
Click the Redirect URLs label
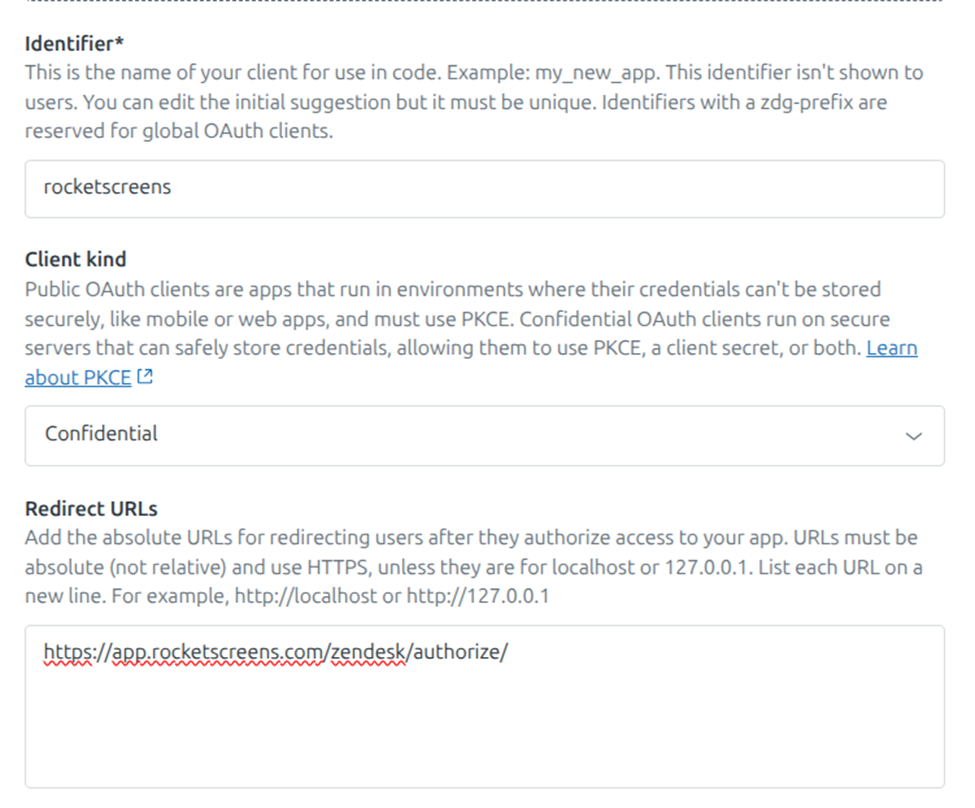pos(91,508)
